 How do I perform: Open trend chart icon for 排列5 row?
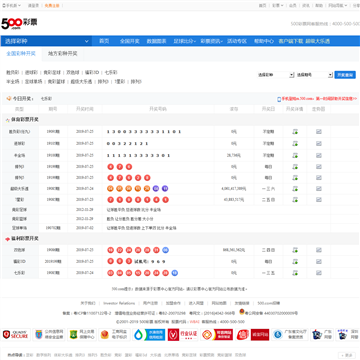[319, 178]
